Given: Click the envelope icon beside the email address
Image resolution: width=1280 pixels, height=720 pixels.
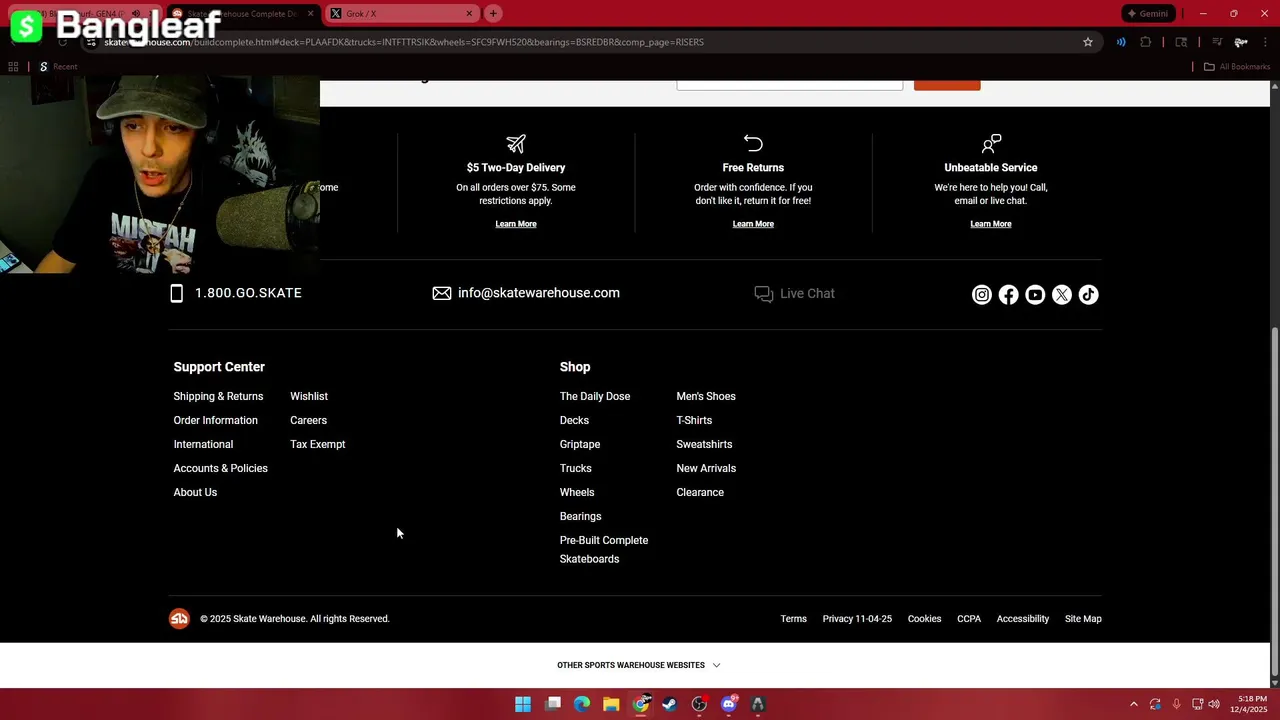Looking at the screenshot, I should [442, 293].
